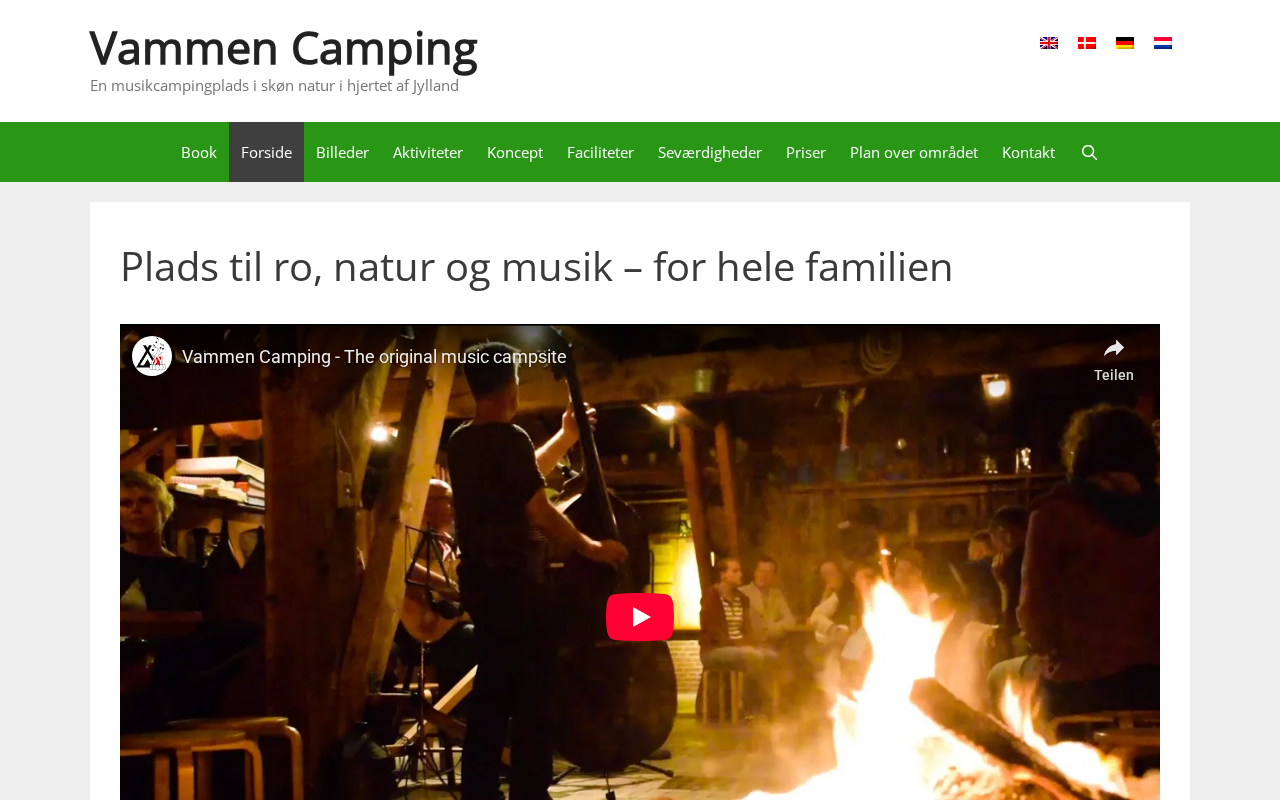This screenshot has width=1280, height=800.
Task: Navigate to Faciliteter
Action: (x=600, y=152)
